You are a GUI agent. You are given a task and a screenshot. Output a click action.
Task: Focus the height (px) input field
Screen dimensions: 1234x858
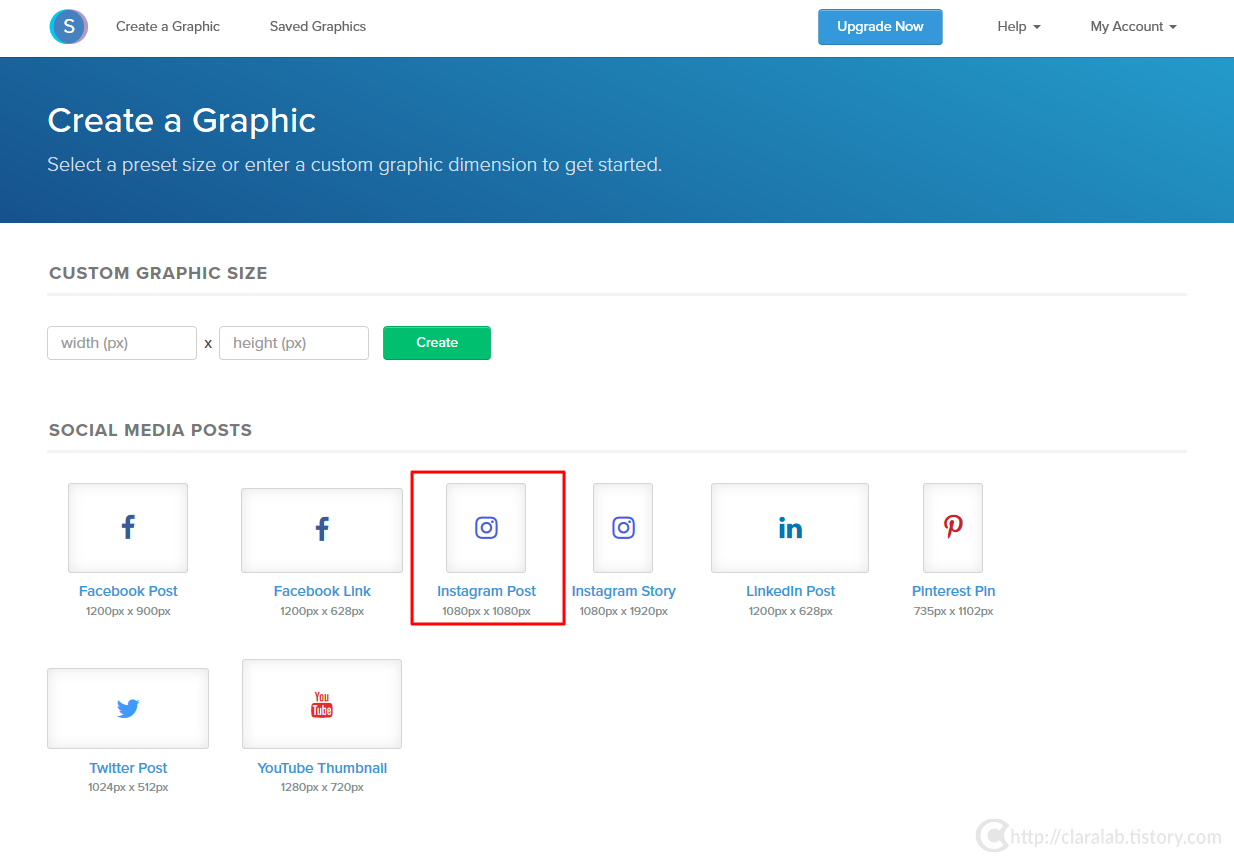(294, 343)
